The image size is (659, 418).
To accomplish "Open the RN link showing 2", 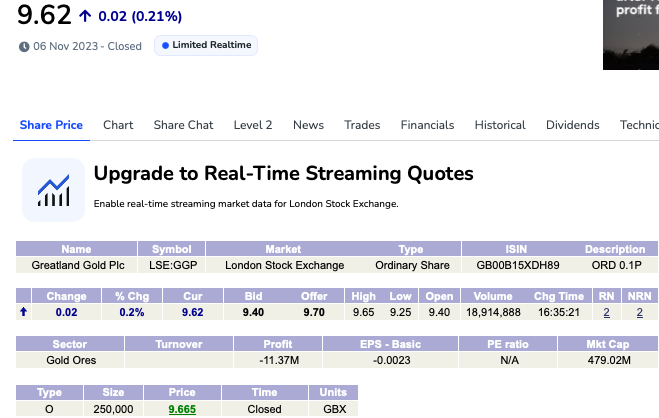I will click(606, 313).
